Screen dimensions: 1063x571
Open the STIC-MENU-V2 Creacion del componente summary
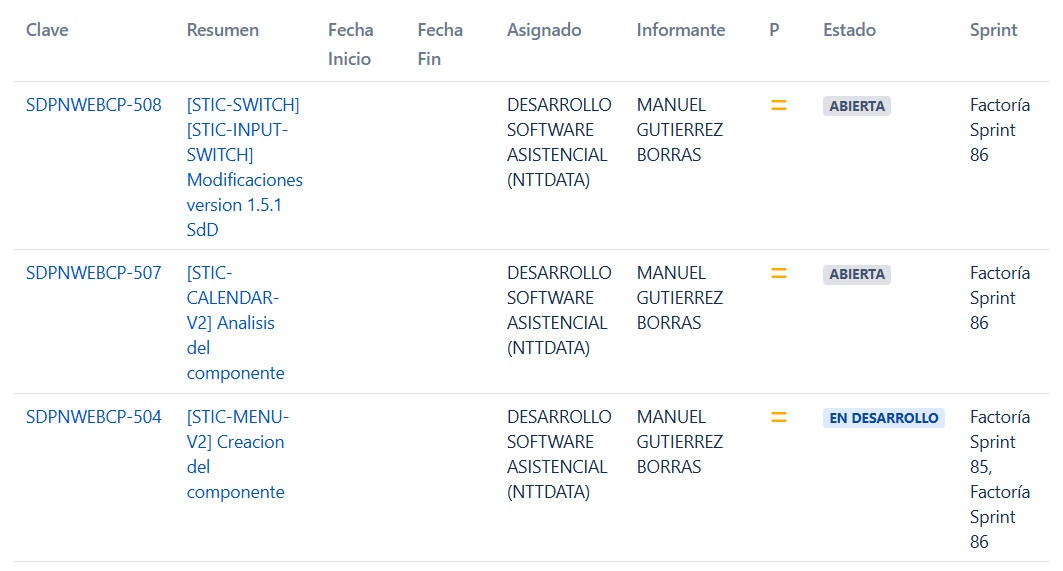tap(237, 454)
